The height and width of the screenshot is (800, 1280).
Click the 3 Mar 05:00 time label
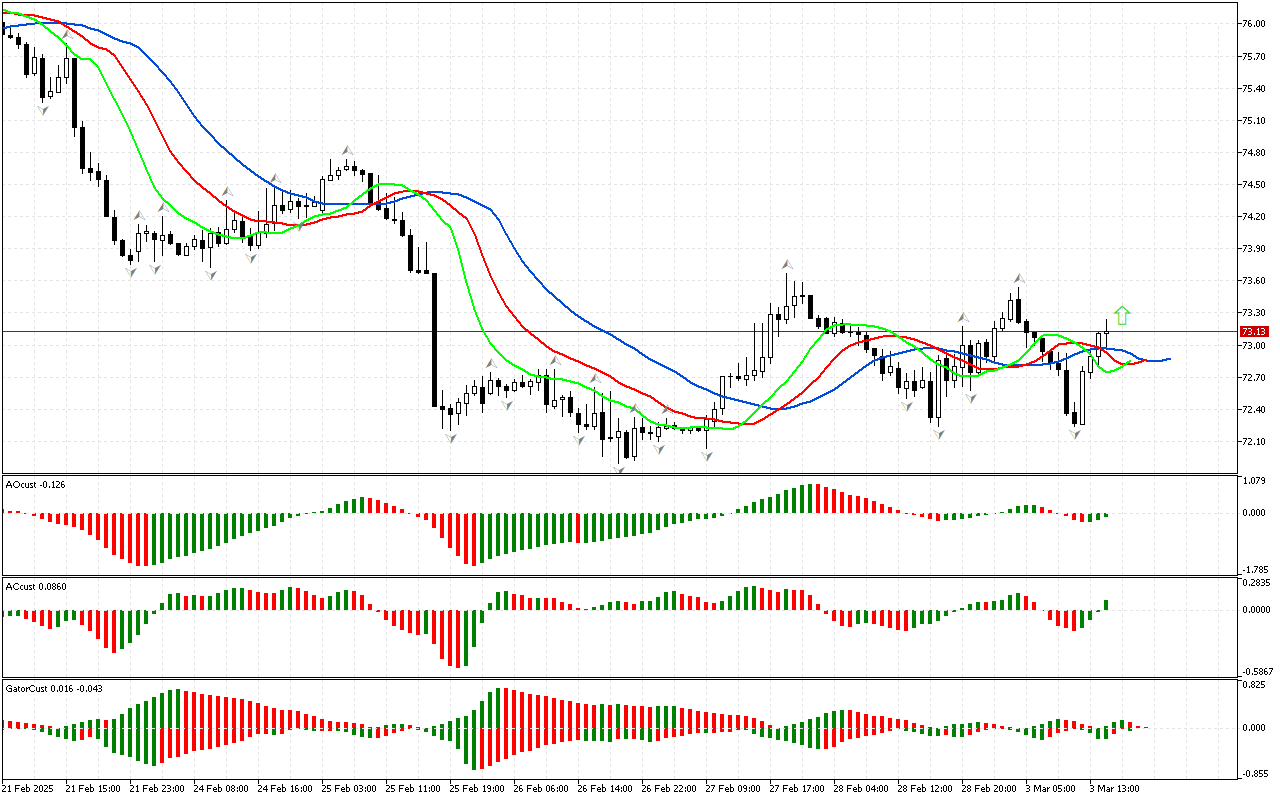click(x=1051, y=789)
